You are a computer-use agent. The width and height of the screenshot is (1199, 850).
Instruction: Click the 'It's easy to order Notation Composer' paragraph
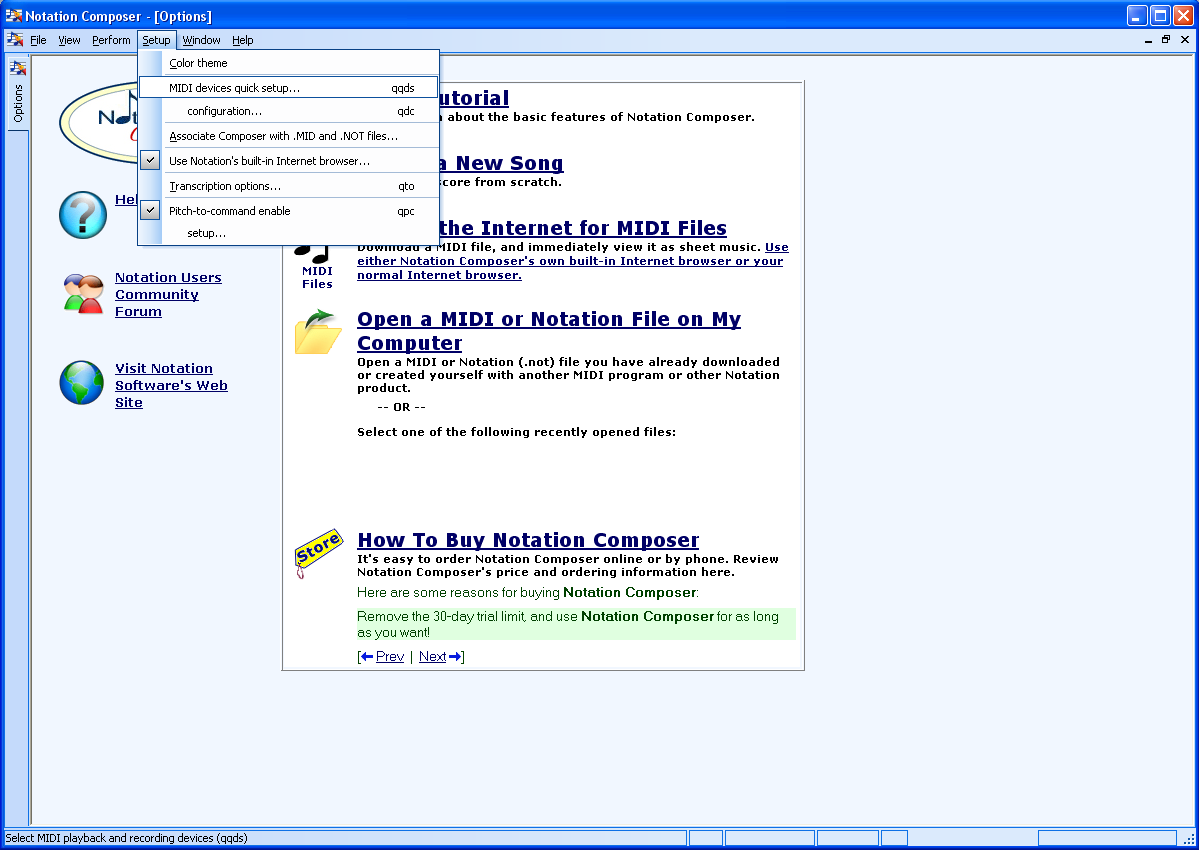(568, 566)
